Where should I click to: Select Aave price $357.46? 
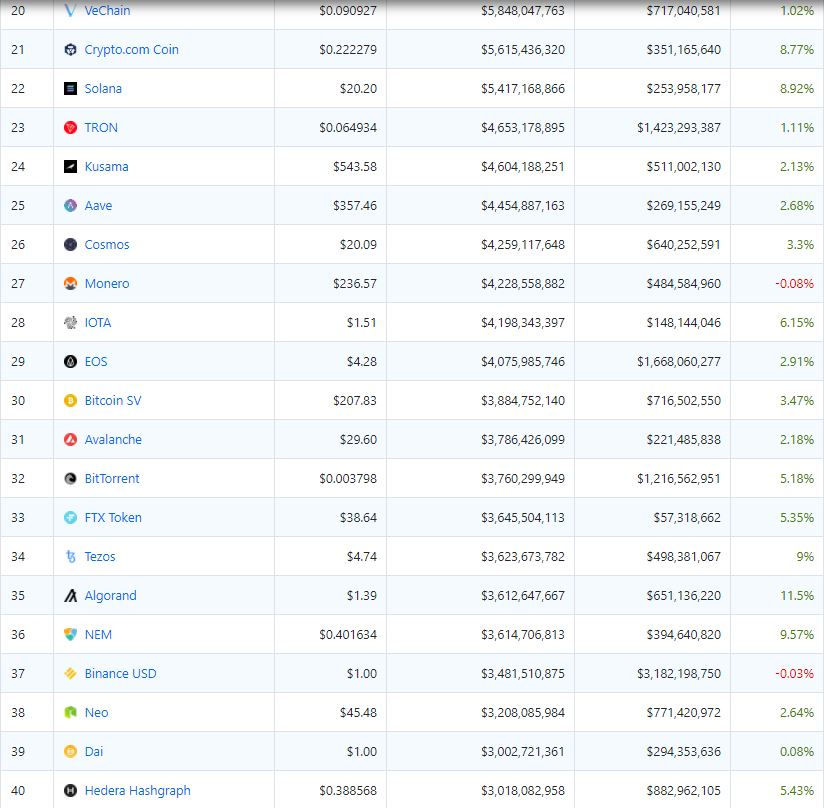pos(355,205)
